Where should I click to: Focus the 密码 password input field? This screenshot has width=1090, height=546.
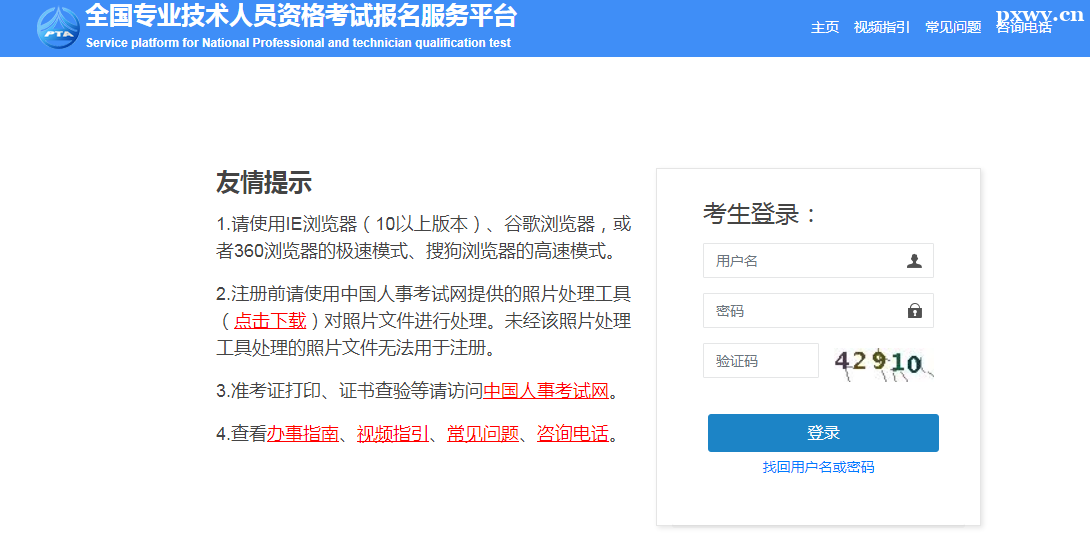pyautogui.click(x=818, y=311)
